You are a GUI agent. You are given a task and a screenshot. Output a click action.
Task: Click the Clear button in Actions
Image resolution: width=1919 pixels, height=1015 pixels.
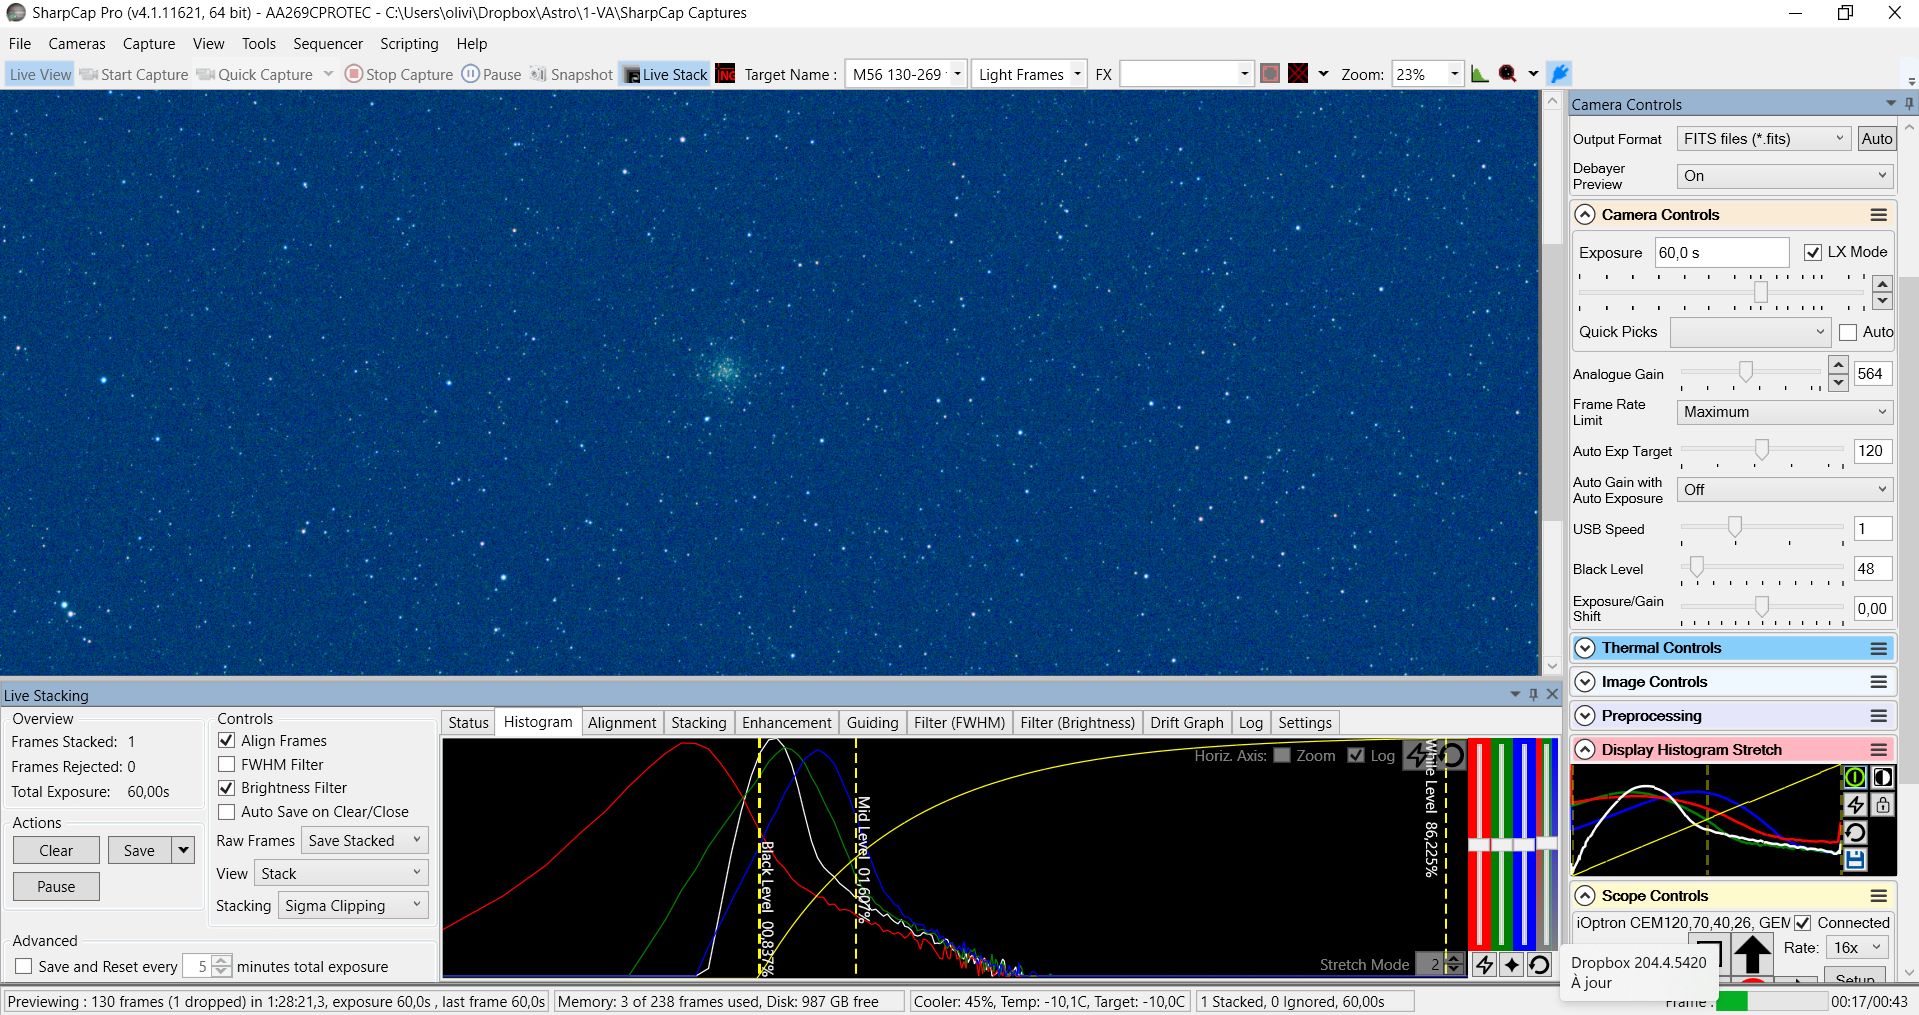pyautogui.click(x=56, y=851)
